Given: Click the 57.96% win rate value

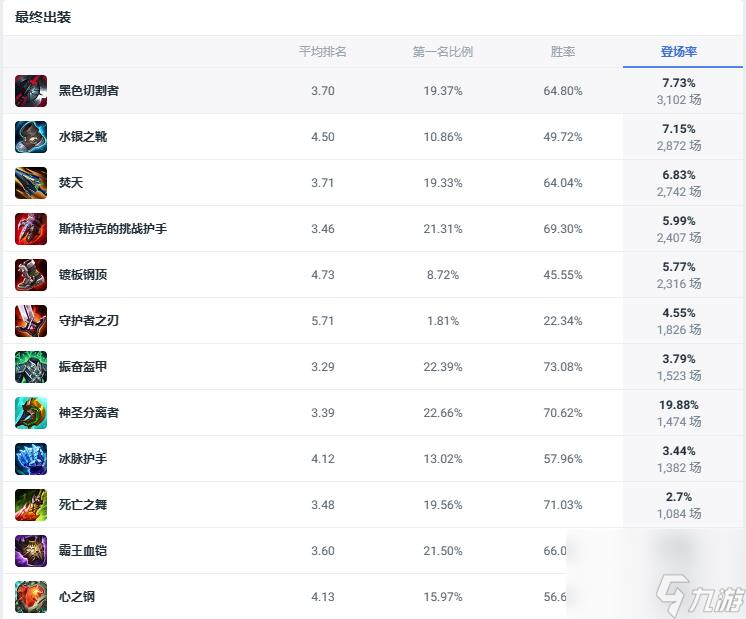Looking at the screenshot, I should click(563, 459).
